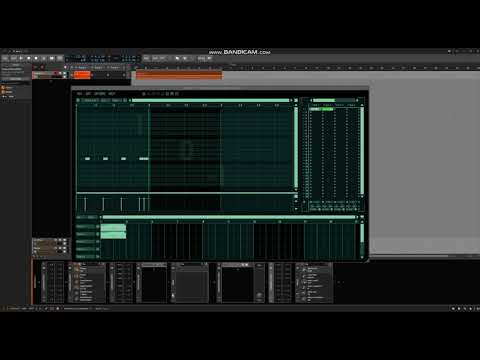
Task: Click the song sequencer horizontal scrollbar
Action: pyautogui.click(x=229, y=217)
